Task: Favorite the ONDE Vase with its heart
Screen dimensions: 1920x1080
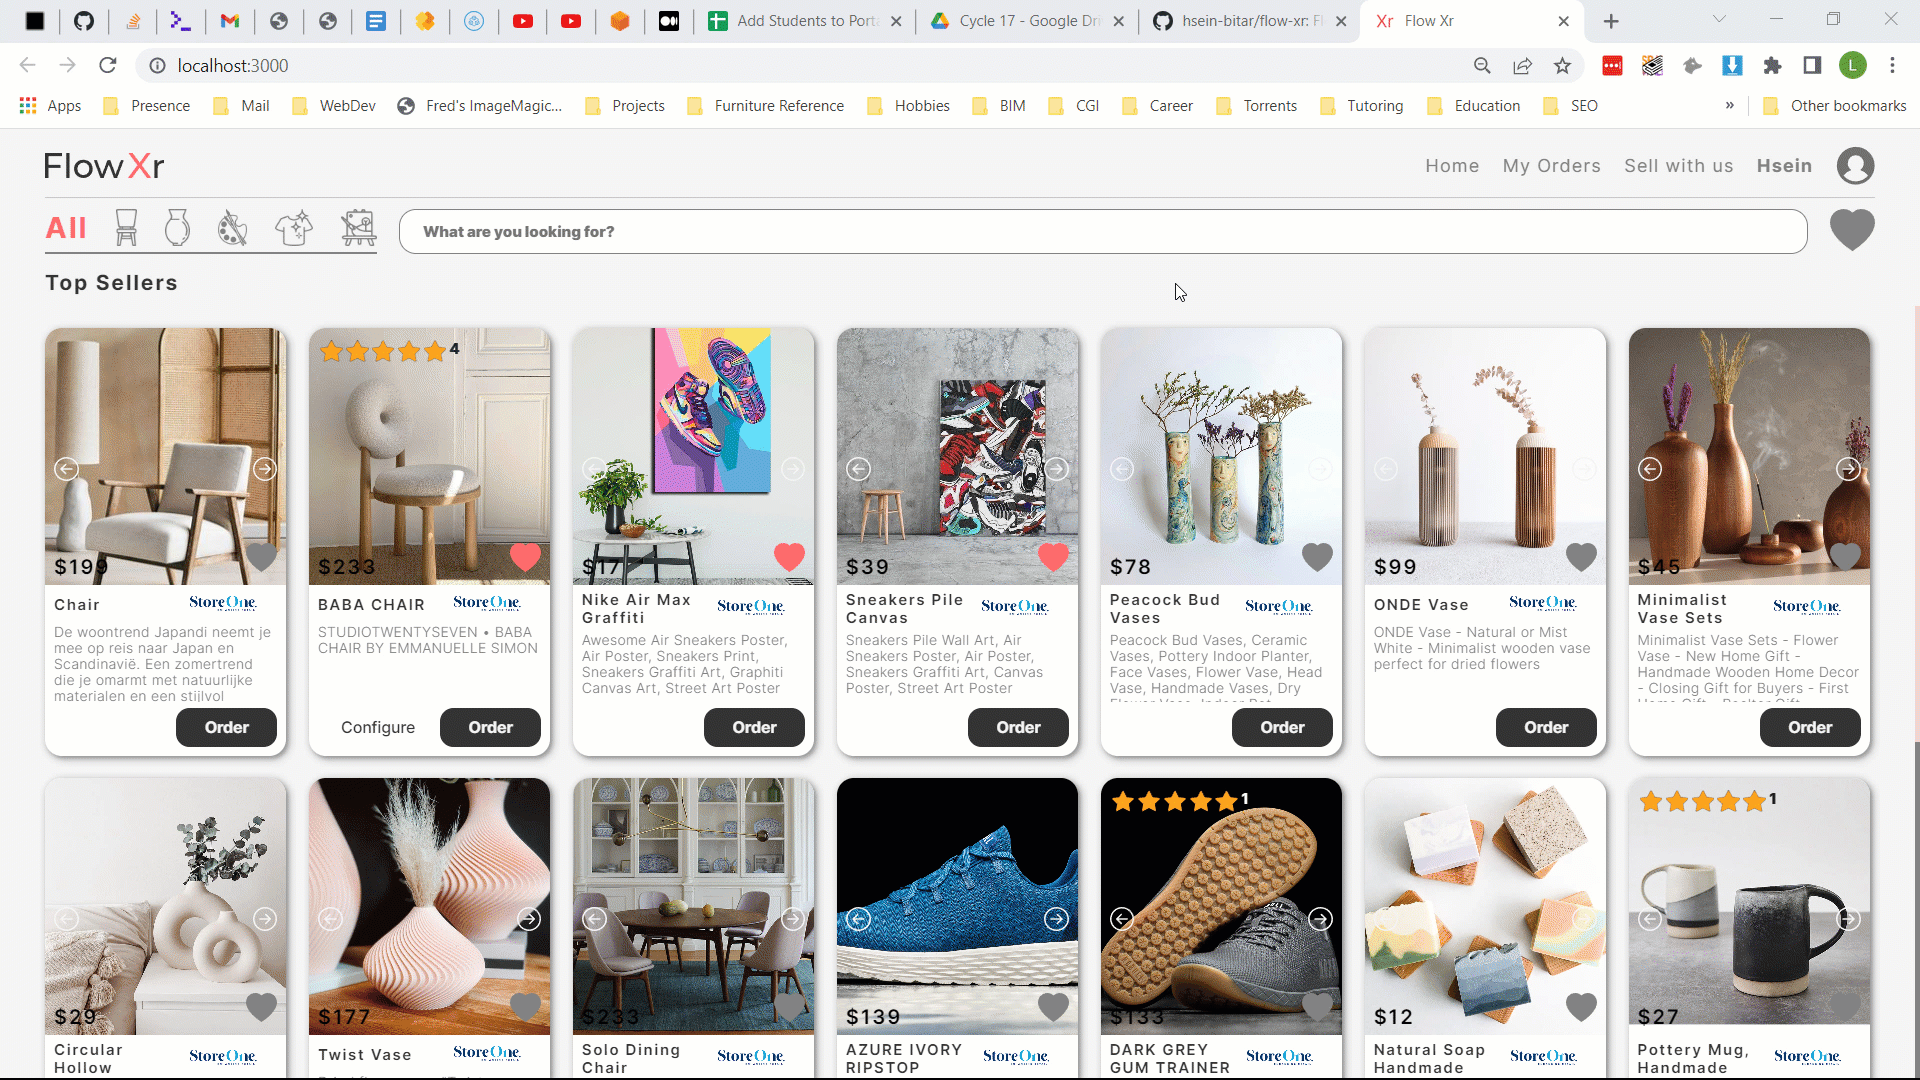Action: 1581,556
